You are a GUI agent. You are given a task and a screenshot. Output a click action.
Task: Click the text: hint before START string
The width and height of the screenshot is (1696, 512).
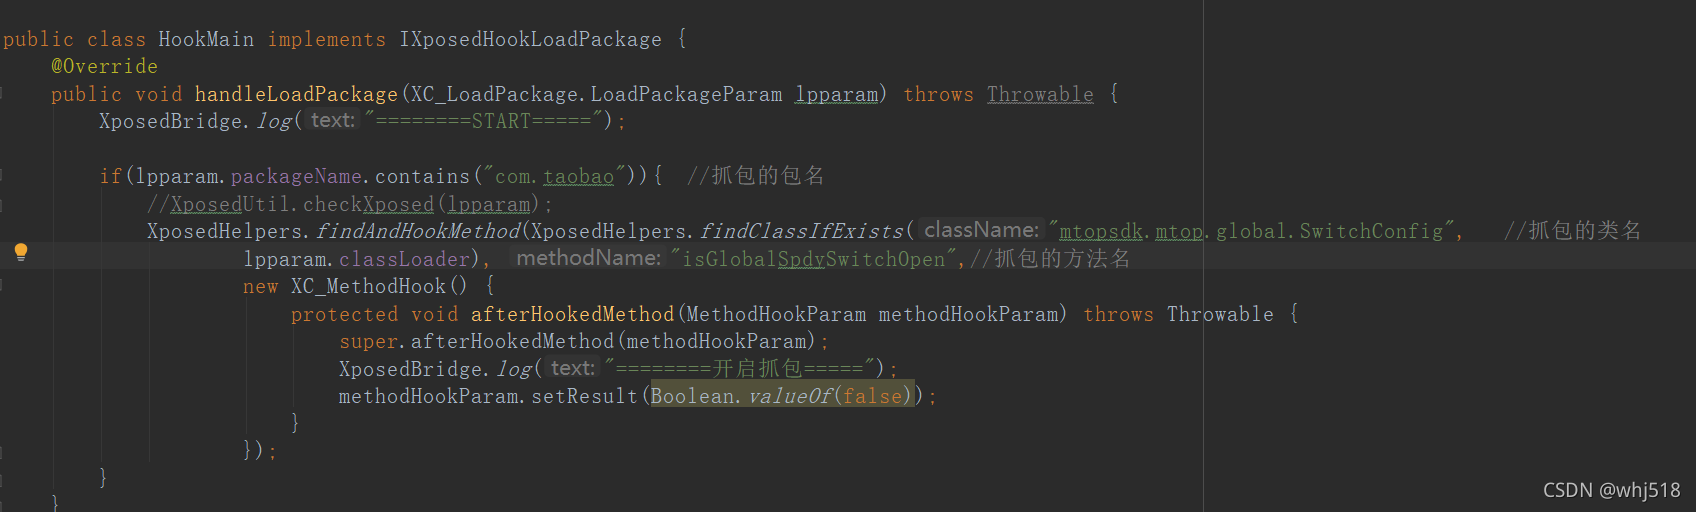(x=333, y=120)
